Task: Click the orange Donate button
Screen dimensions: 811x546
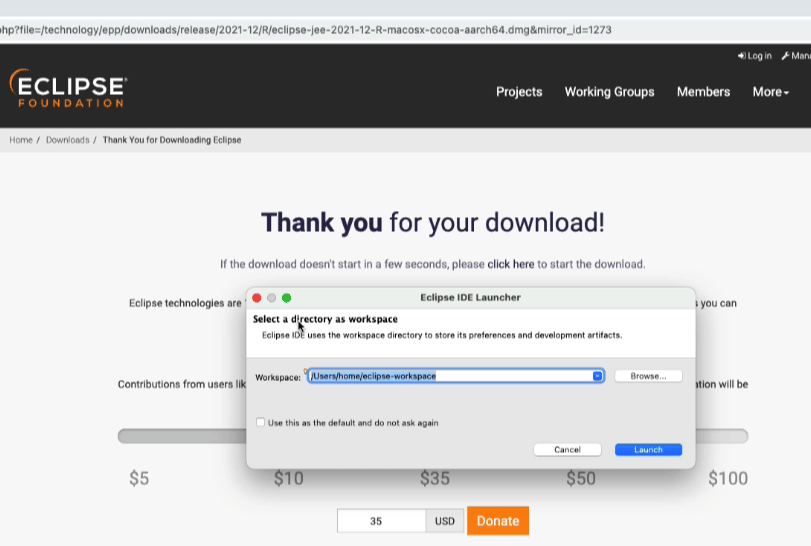Action: tap(498, 521)
